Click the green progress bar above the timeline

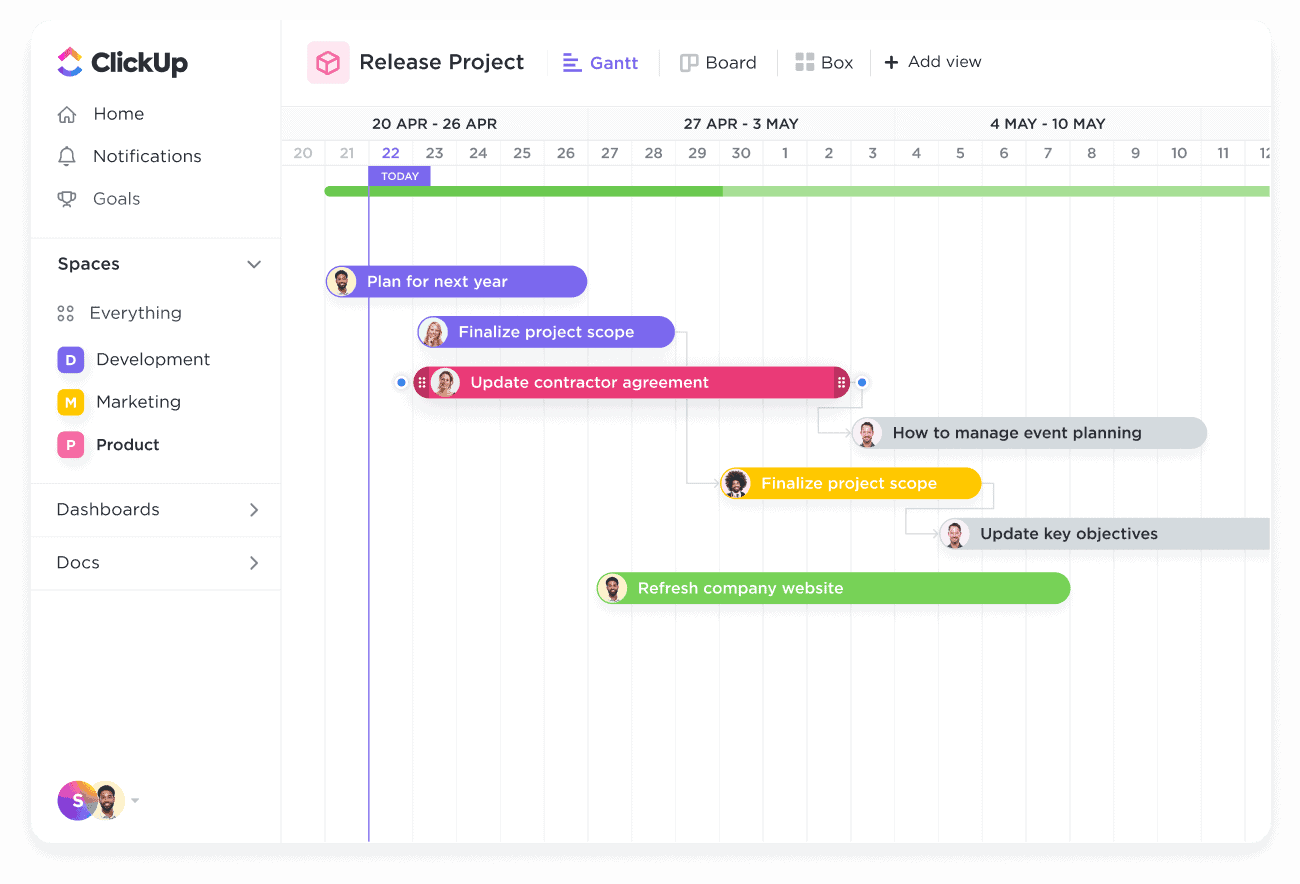pos(700,190)
